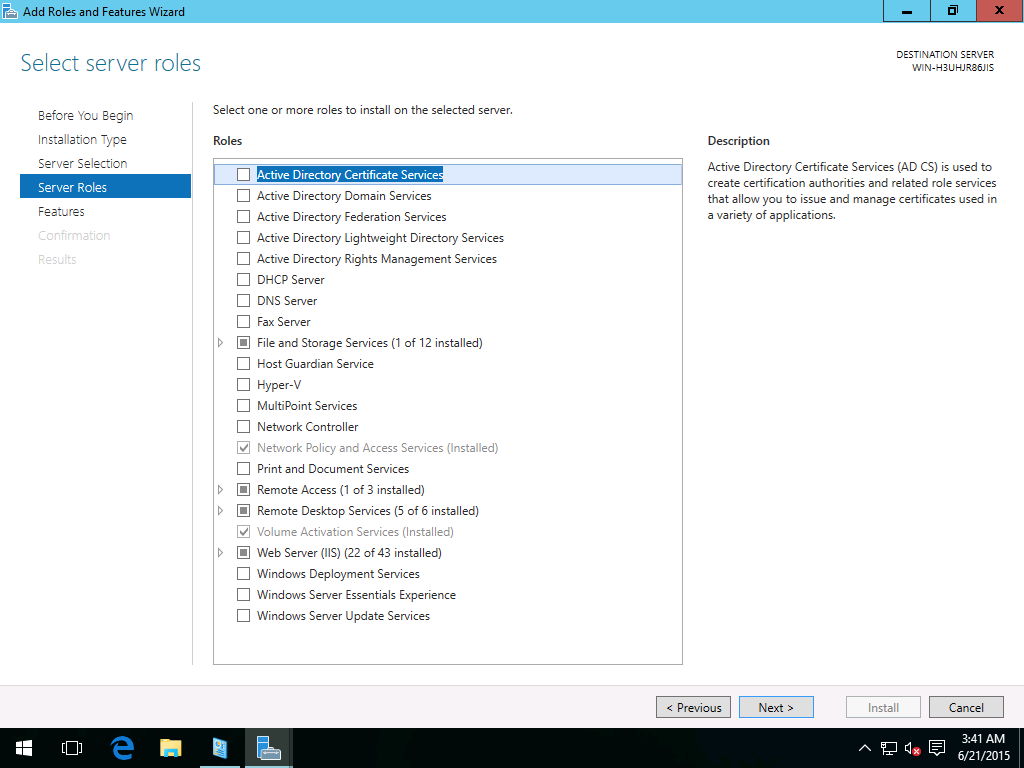The width and height of the screenshot is (1024, 768).
Task: Open File Explorer from the taskbar
Action: pos(171,748)
